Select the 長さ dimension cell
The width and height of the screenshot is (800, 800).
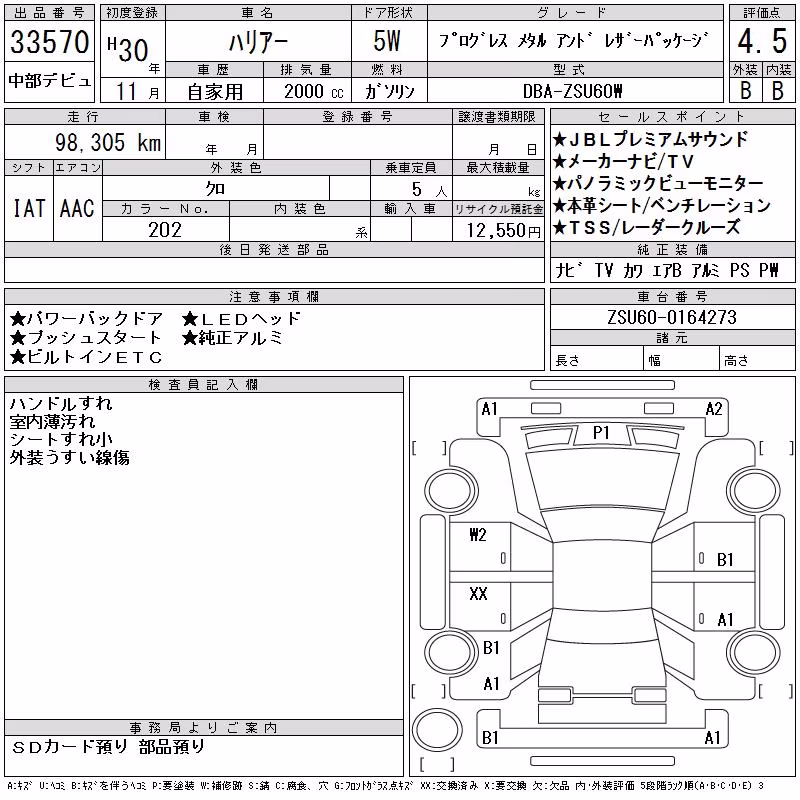click(x=596, y=358)
